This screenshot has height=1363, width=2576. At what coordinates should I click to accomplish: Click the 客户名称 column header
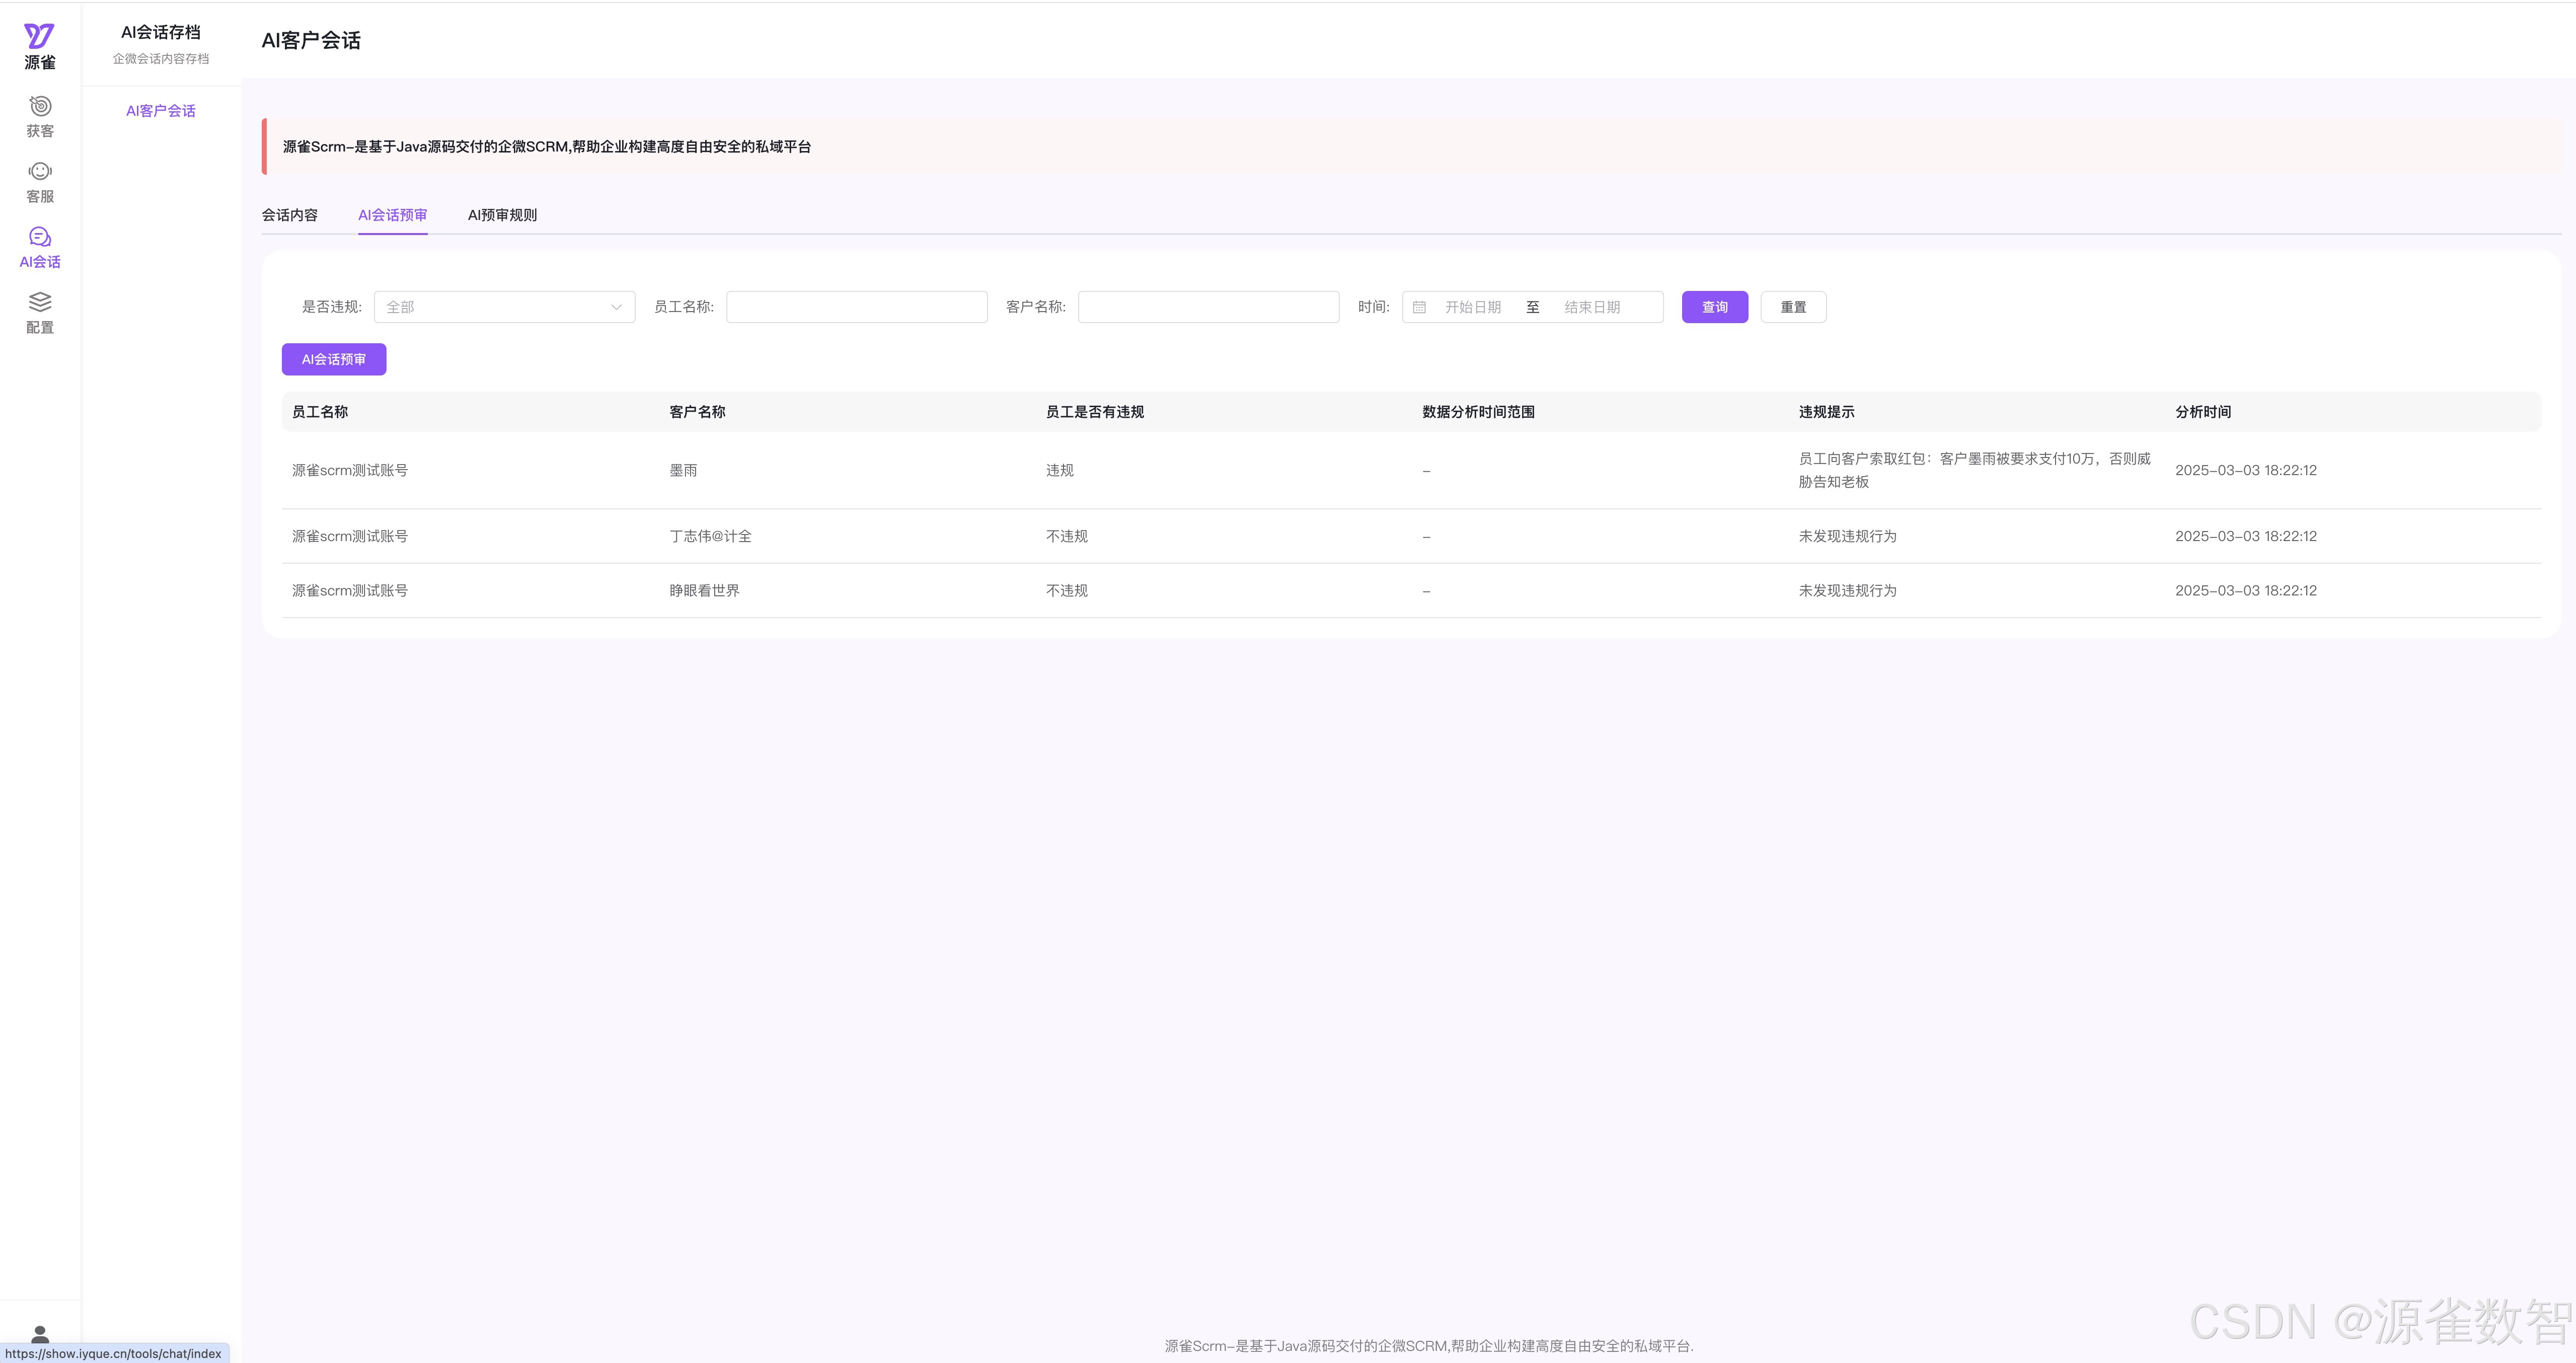pyautogui.click(x=697, y=412)
